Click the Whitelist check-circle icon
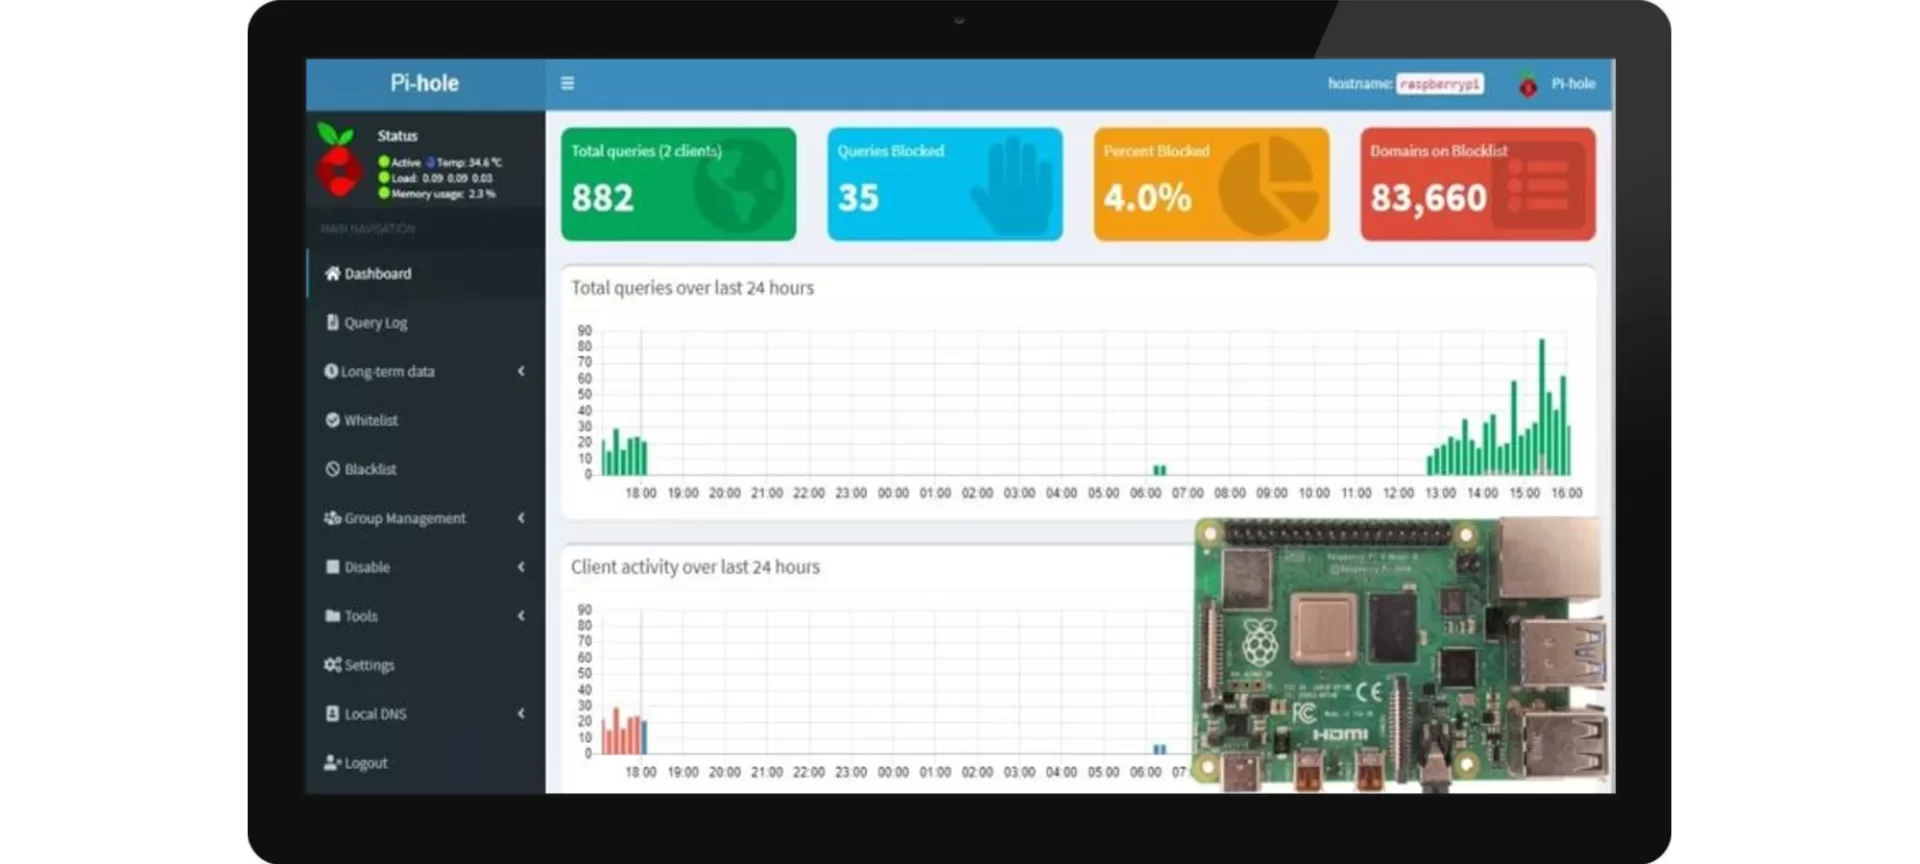Viewport: 1920px width, 864px height. [332, 420]
